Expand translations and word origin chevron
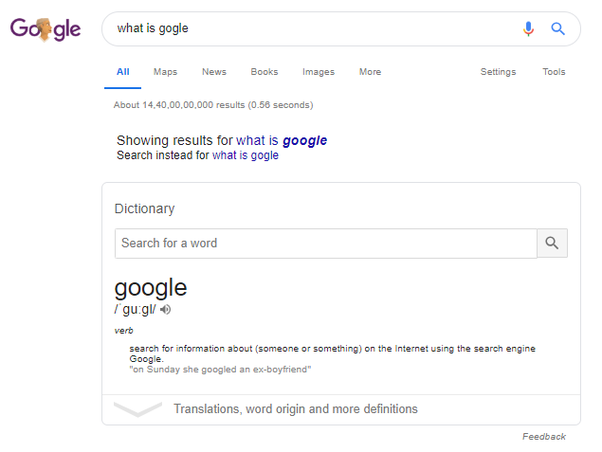This screenshot has width=602, height=452. coord(138,409)
